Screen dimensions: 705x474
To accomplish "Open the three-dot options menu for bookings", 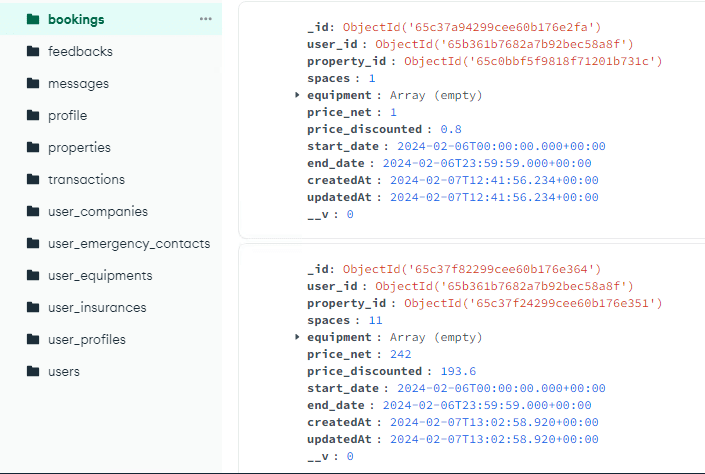I will pyautogui.click(x=206, y=19).
